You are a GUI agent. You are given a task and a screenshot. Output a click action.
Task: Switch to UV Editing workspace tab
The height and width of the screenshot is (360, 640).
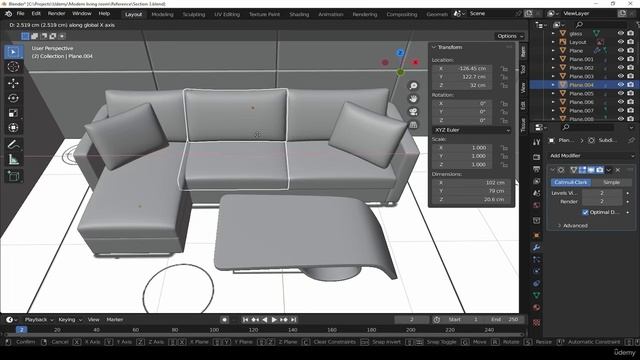click(x=227, y=14)
